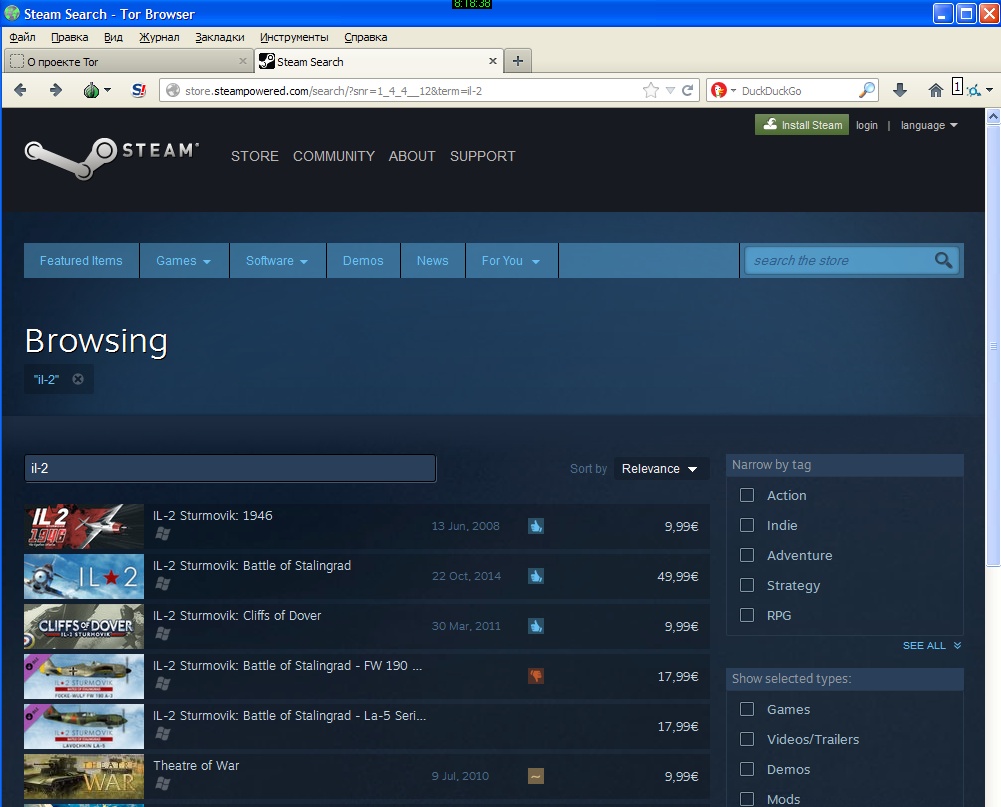Viewport: 1001px width, 807px height.
Task: Switch to the 'О проекте Tor' tab
Action: [x=128, y=61]
